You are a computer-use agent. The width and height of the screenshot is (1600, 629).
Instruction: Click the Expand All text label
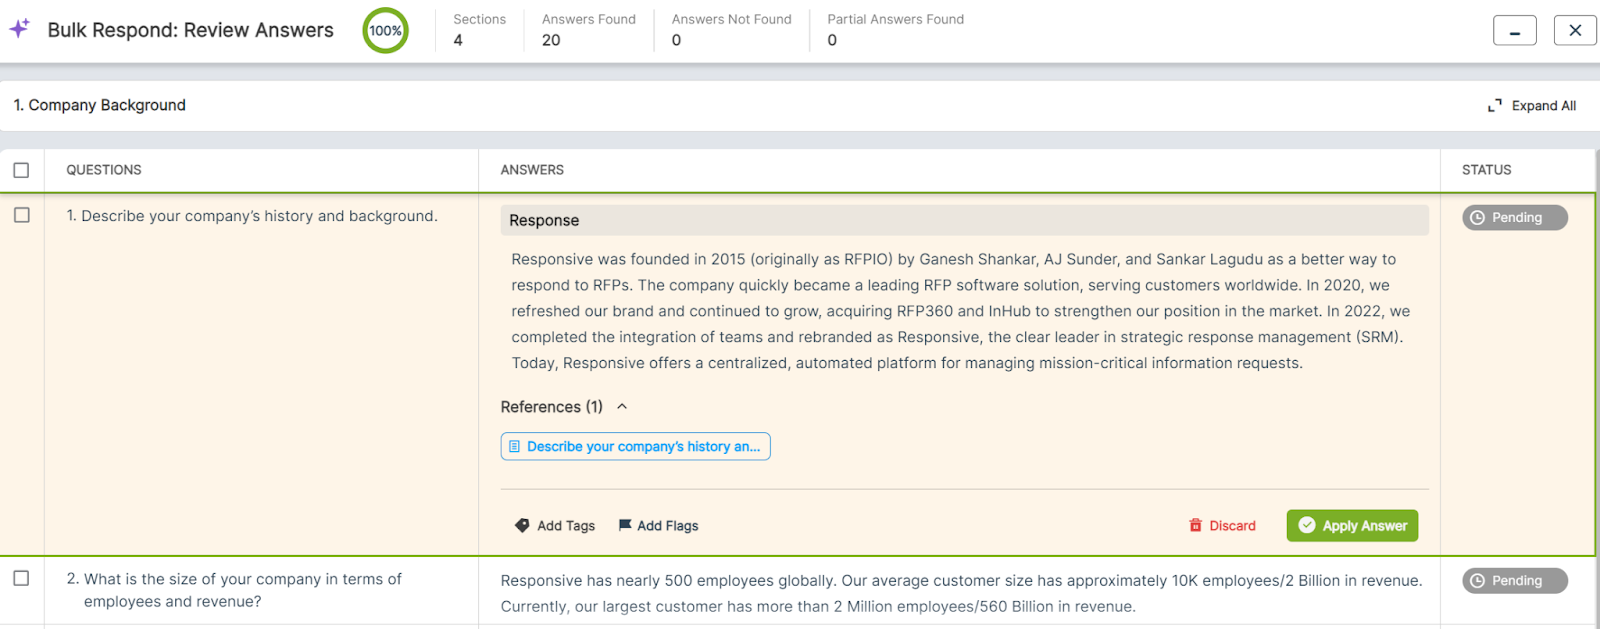[x=1544, y=105]
